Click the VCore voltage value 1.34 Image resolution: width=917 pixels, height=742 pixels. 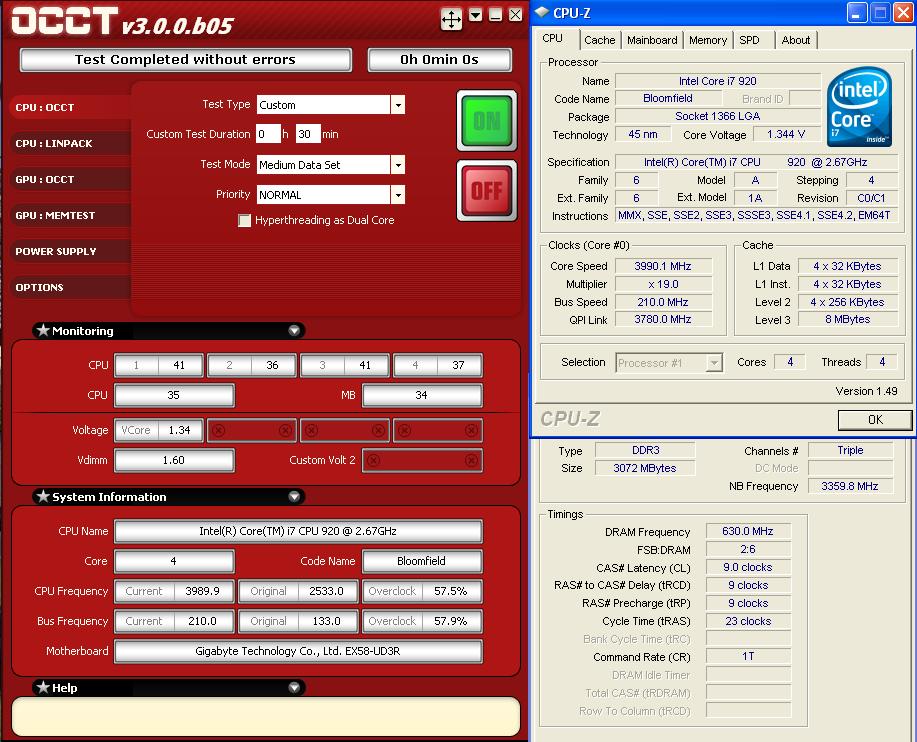180,430
